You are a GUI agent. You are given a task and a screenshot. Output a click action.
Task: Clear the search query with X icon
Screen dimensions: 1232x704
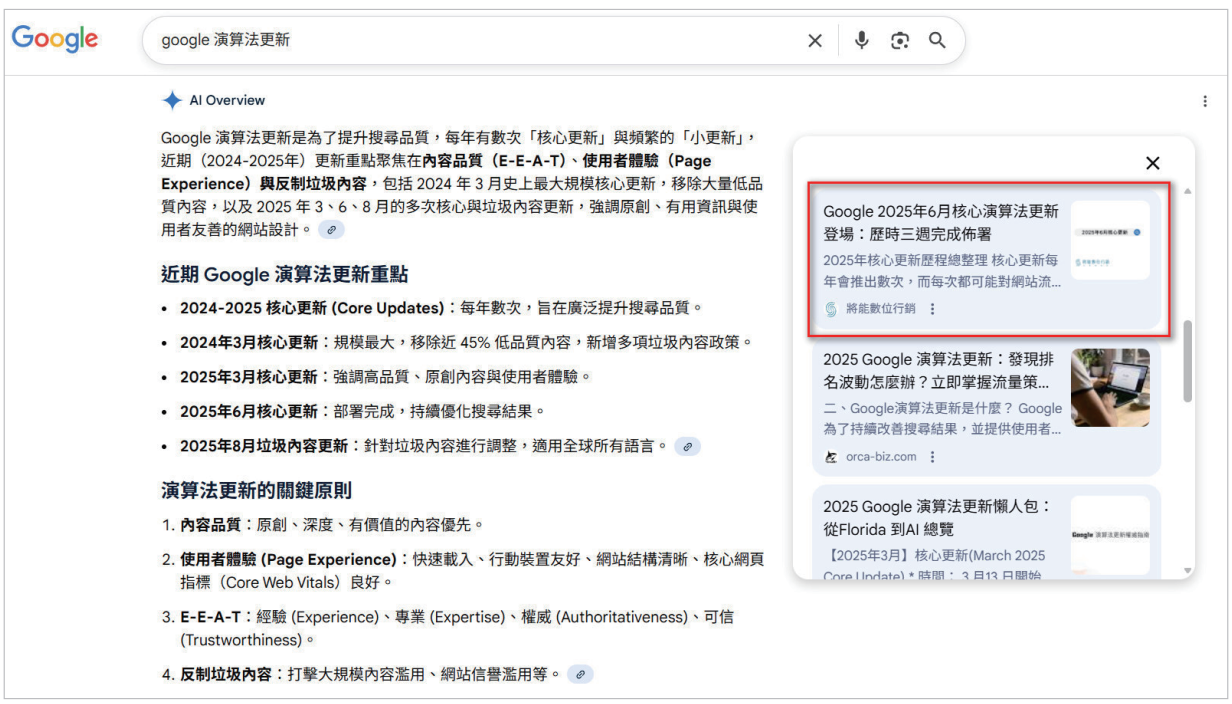[815, 40]
